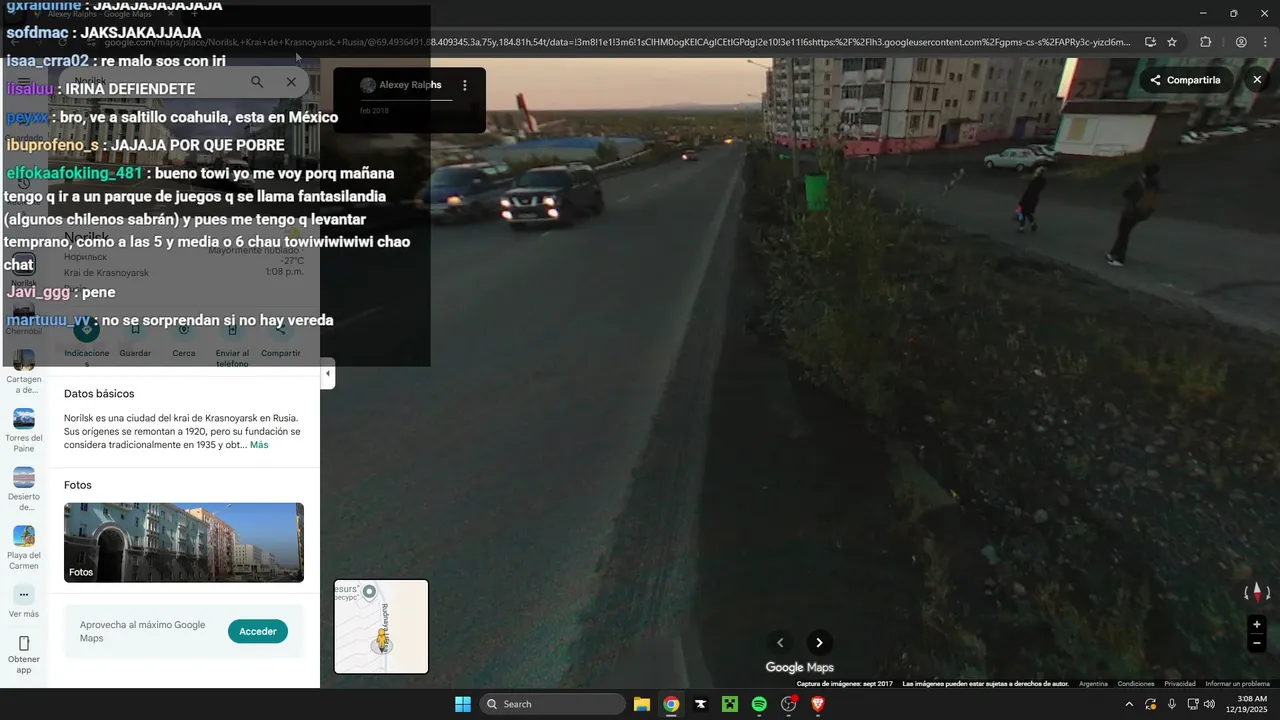Click search magnifier in Maps search box
This screenshot has height=720, width=1280.
point(257,82)
